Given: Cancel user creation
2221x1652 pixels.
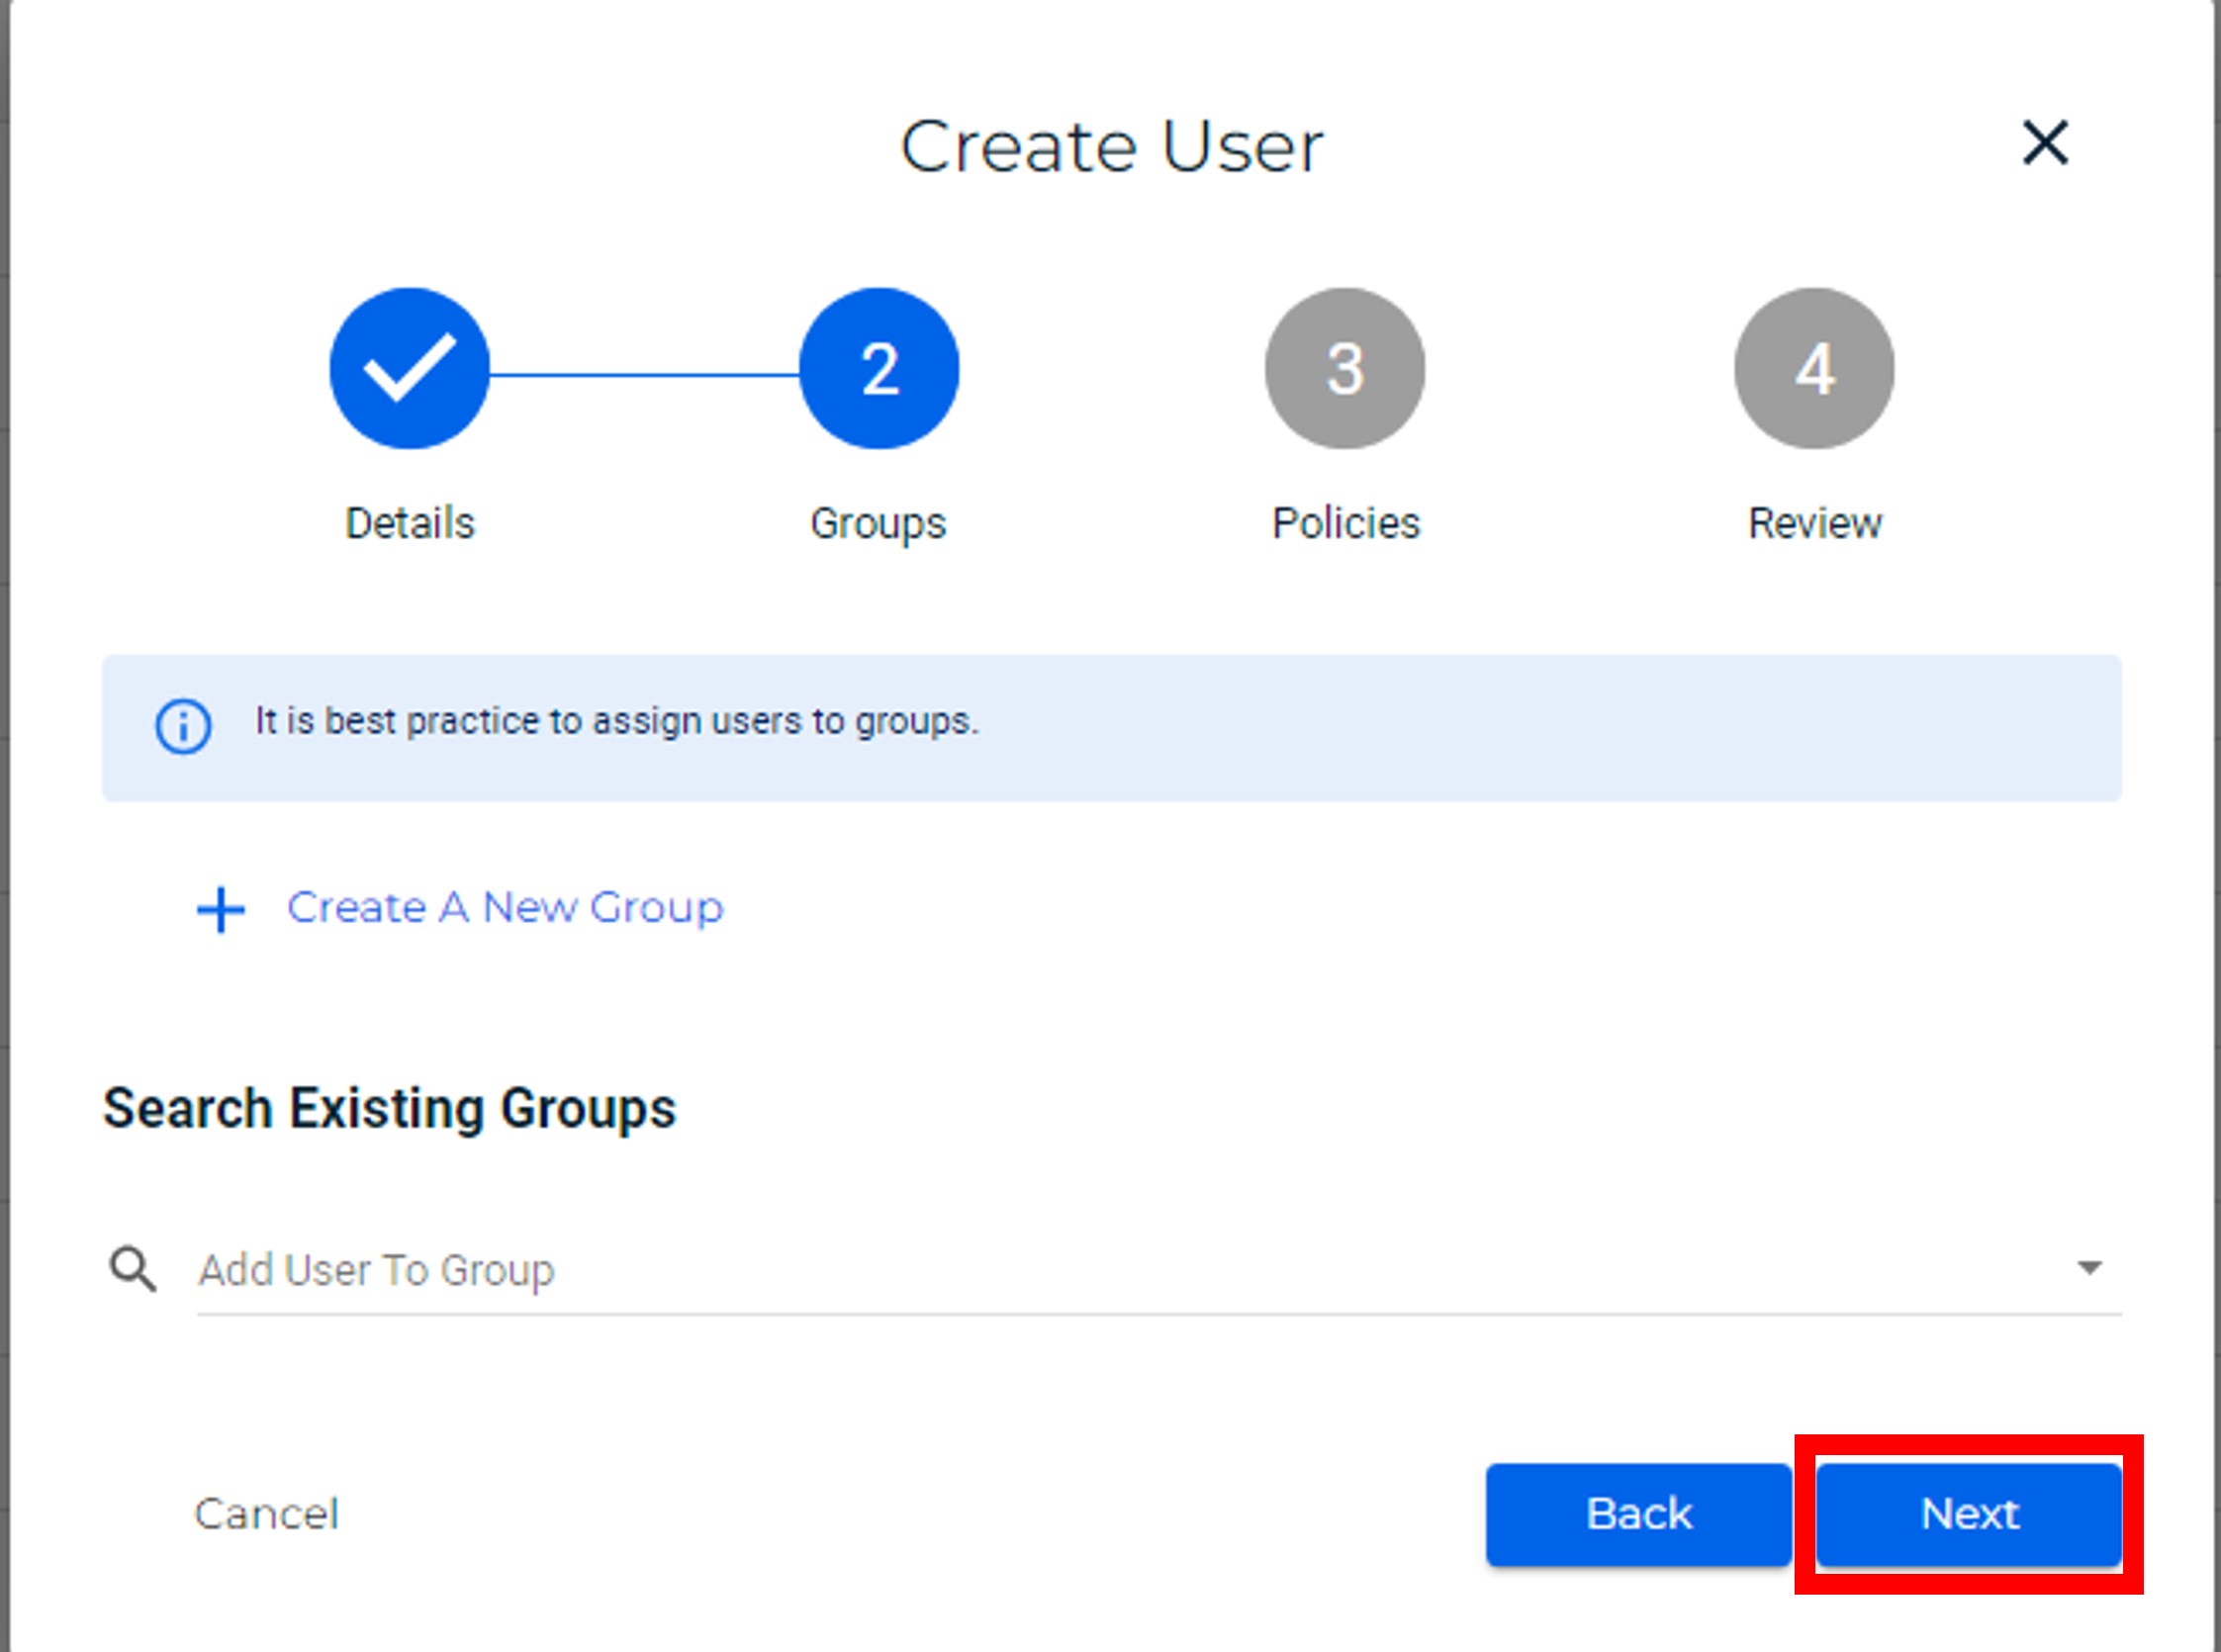Looking at the screenshot, I should (x=266, y=1514).
